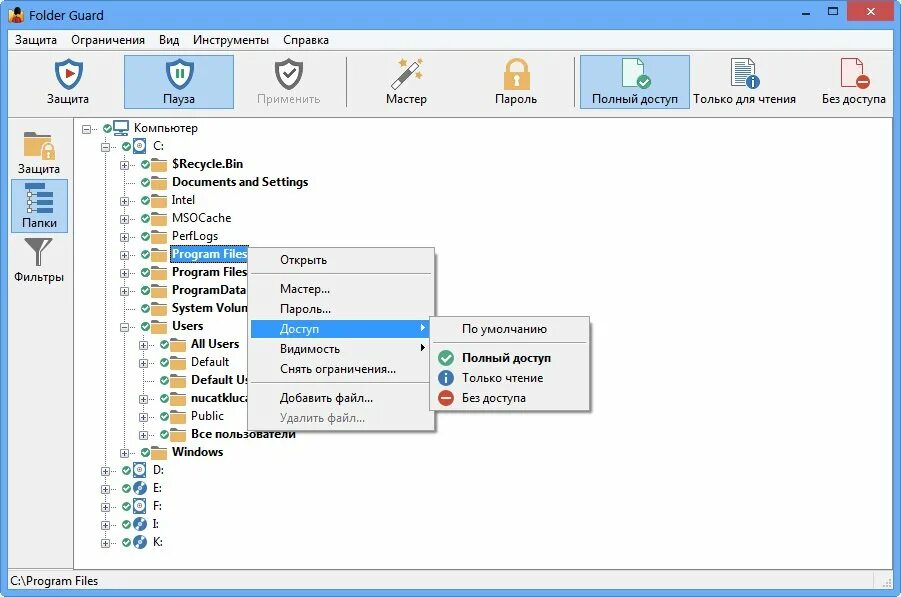Click the F: drive disk icon
This screenshot has height=597, width=901.
click(140, 506)
